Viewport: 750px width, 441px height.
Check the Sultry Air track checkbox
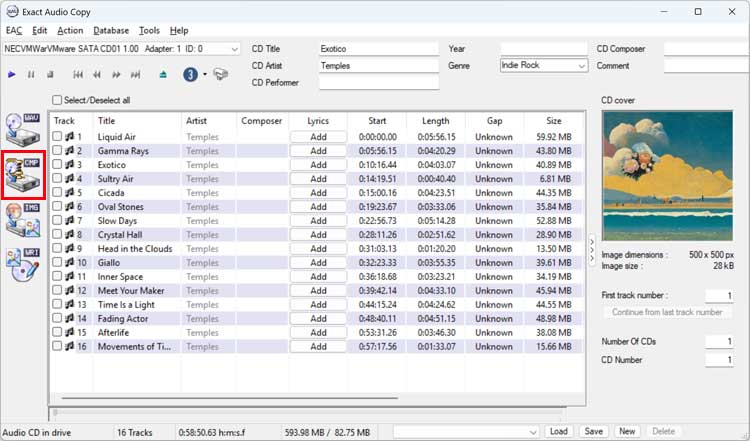[x=57, y=178]
